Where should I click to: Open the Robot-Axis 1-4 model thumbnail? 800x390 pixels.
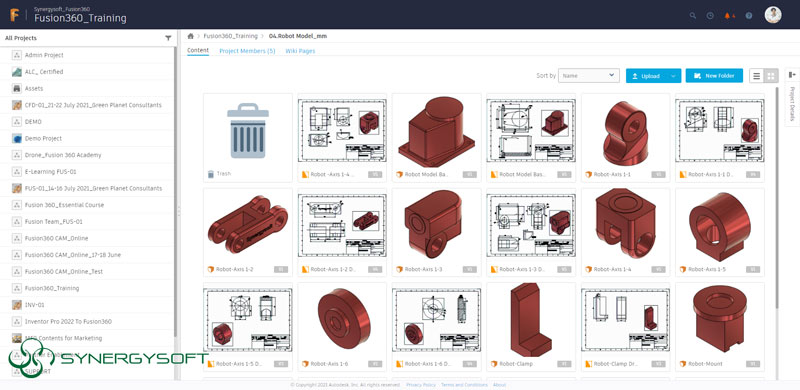(626, 225)
